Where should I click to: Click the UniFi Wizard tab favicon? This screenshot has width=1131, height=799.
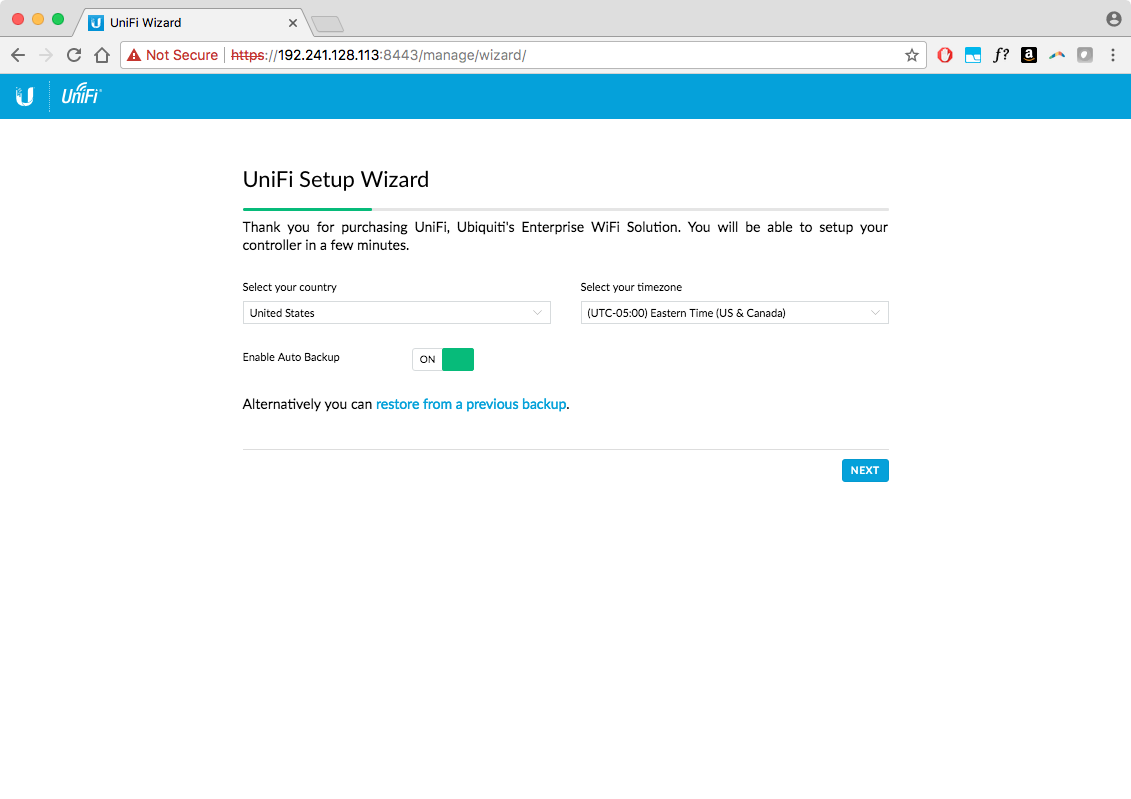[x=96, y=23]
